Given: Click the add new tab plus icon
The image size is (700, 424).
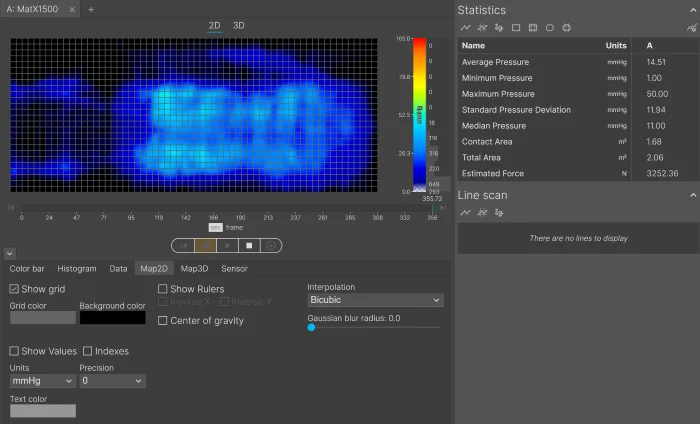Looking at the screenshot, I should point(90,9).
